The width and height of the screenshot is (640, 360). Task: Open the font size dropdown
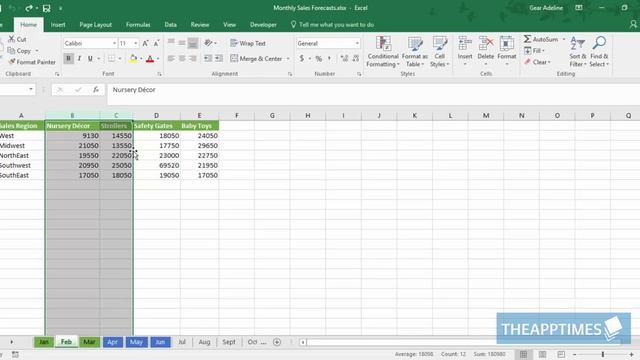pyautogui.click(x=136, y=43)
